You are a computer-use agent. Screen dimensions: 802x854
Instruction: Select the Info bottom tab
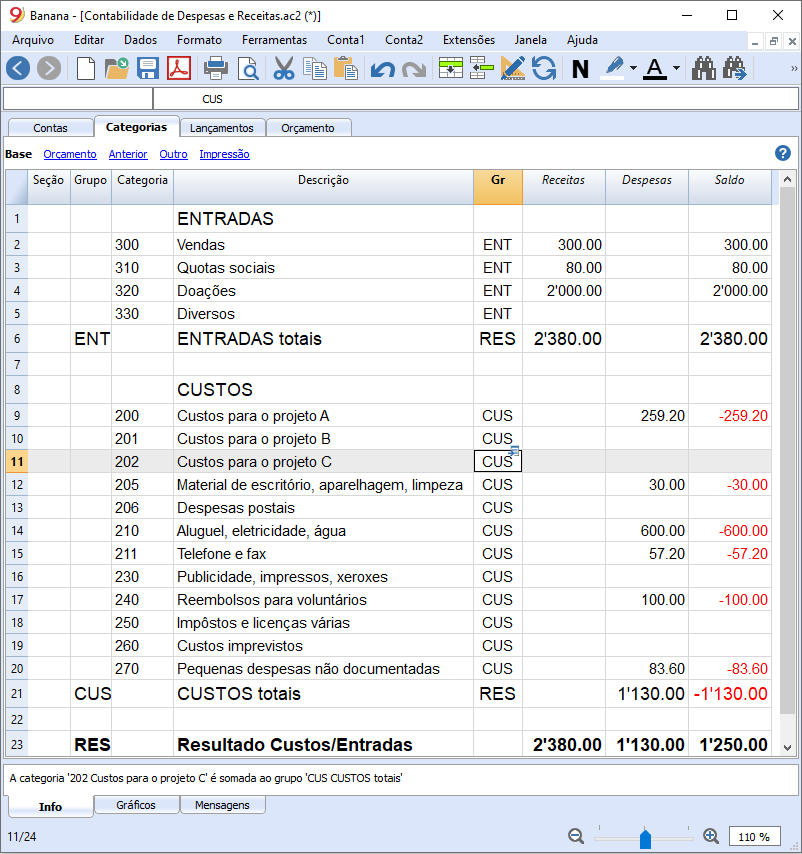(50, 807)
